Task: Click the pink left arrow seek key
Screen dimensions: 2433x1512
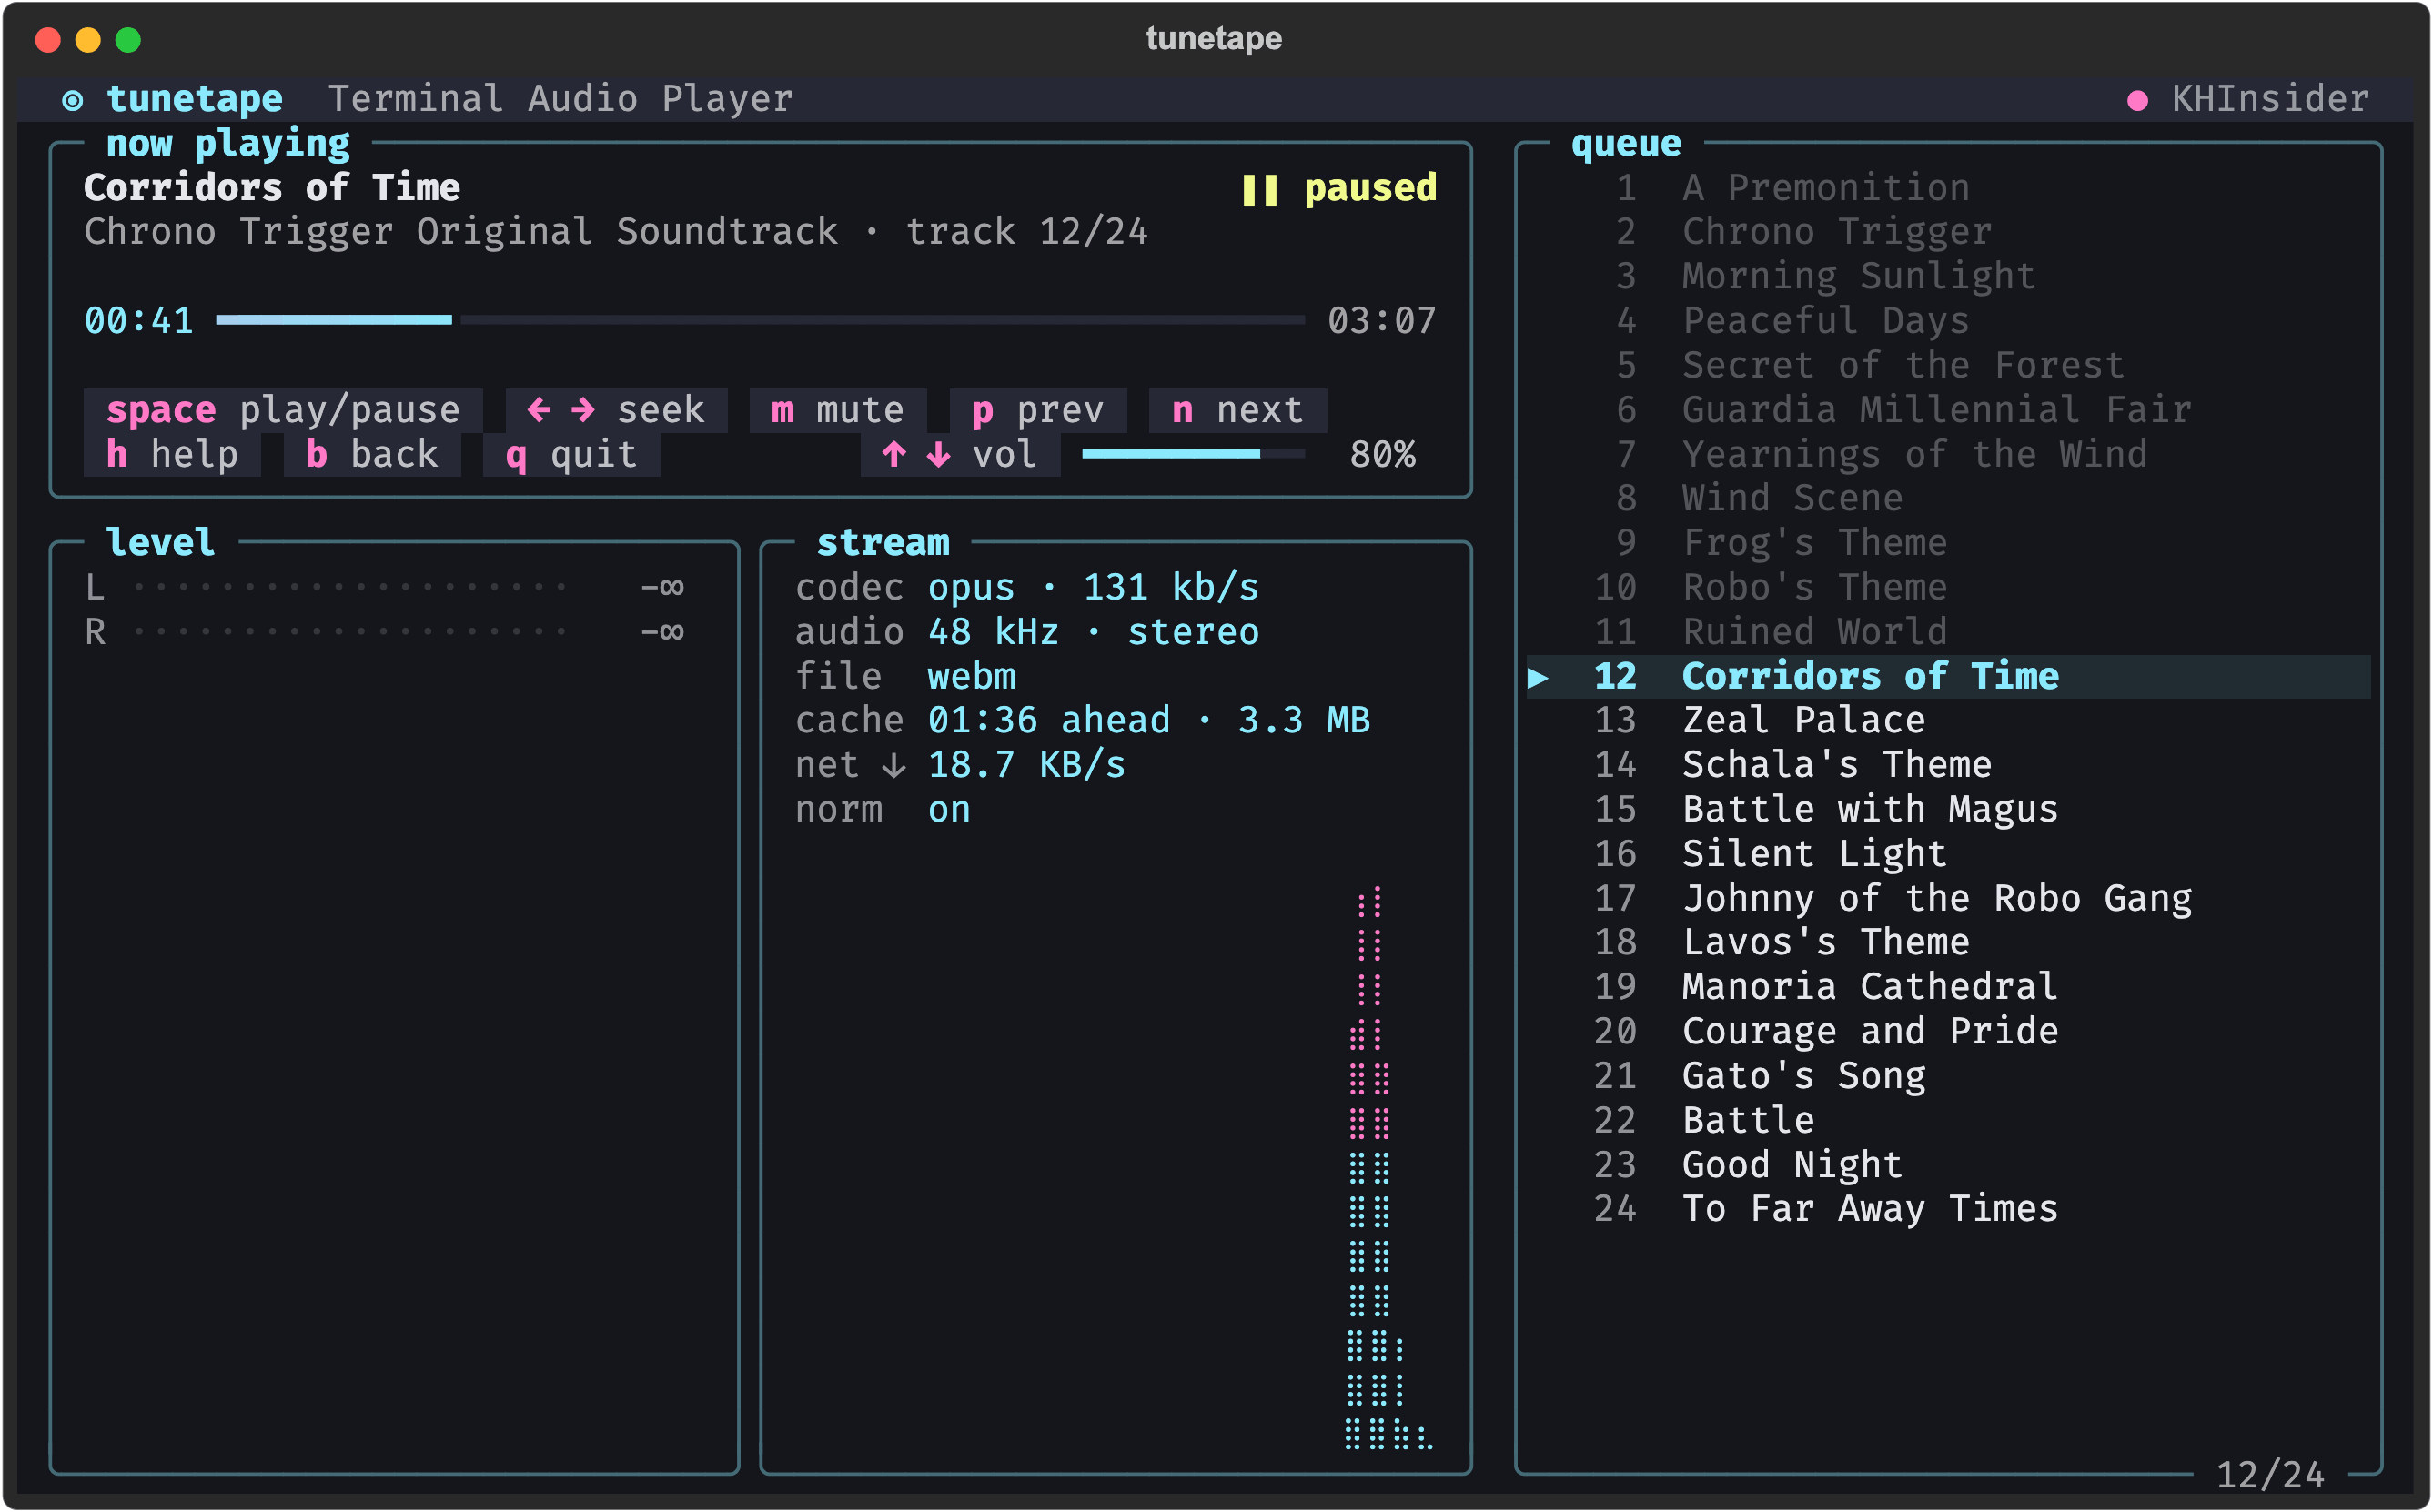Action: click(539, 410)
